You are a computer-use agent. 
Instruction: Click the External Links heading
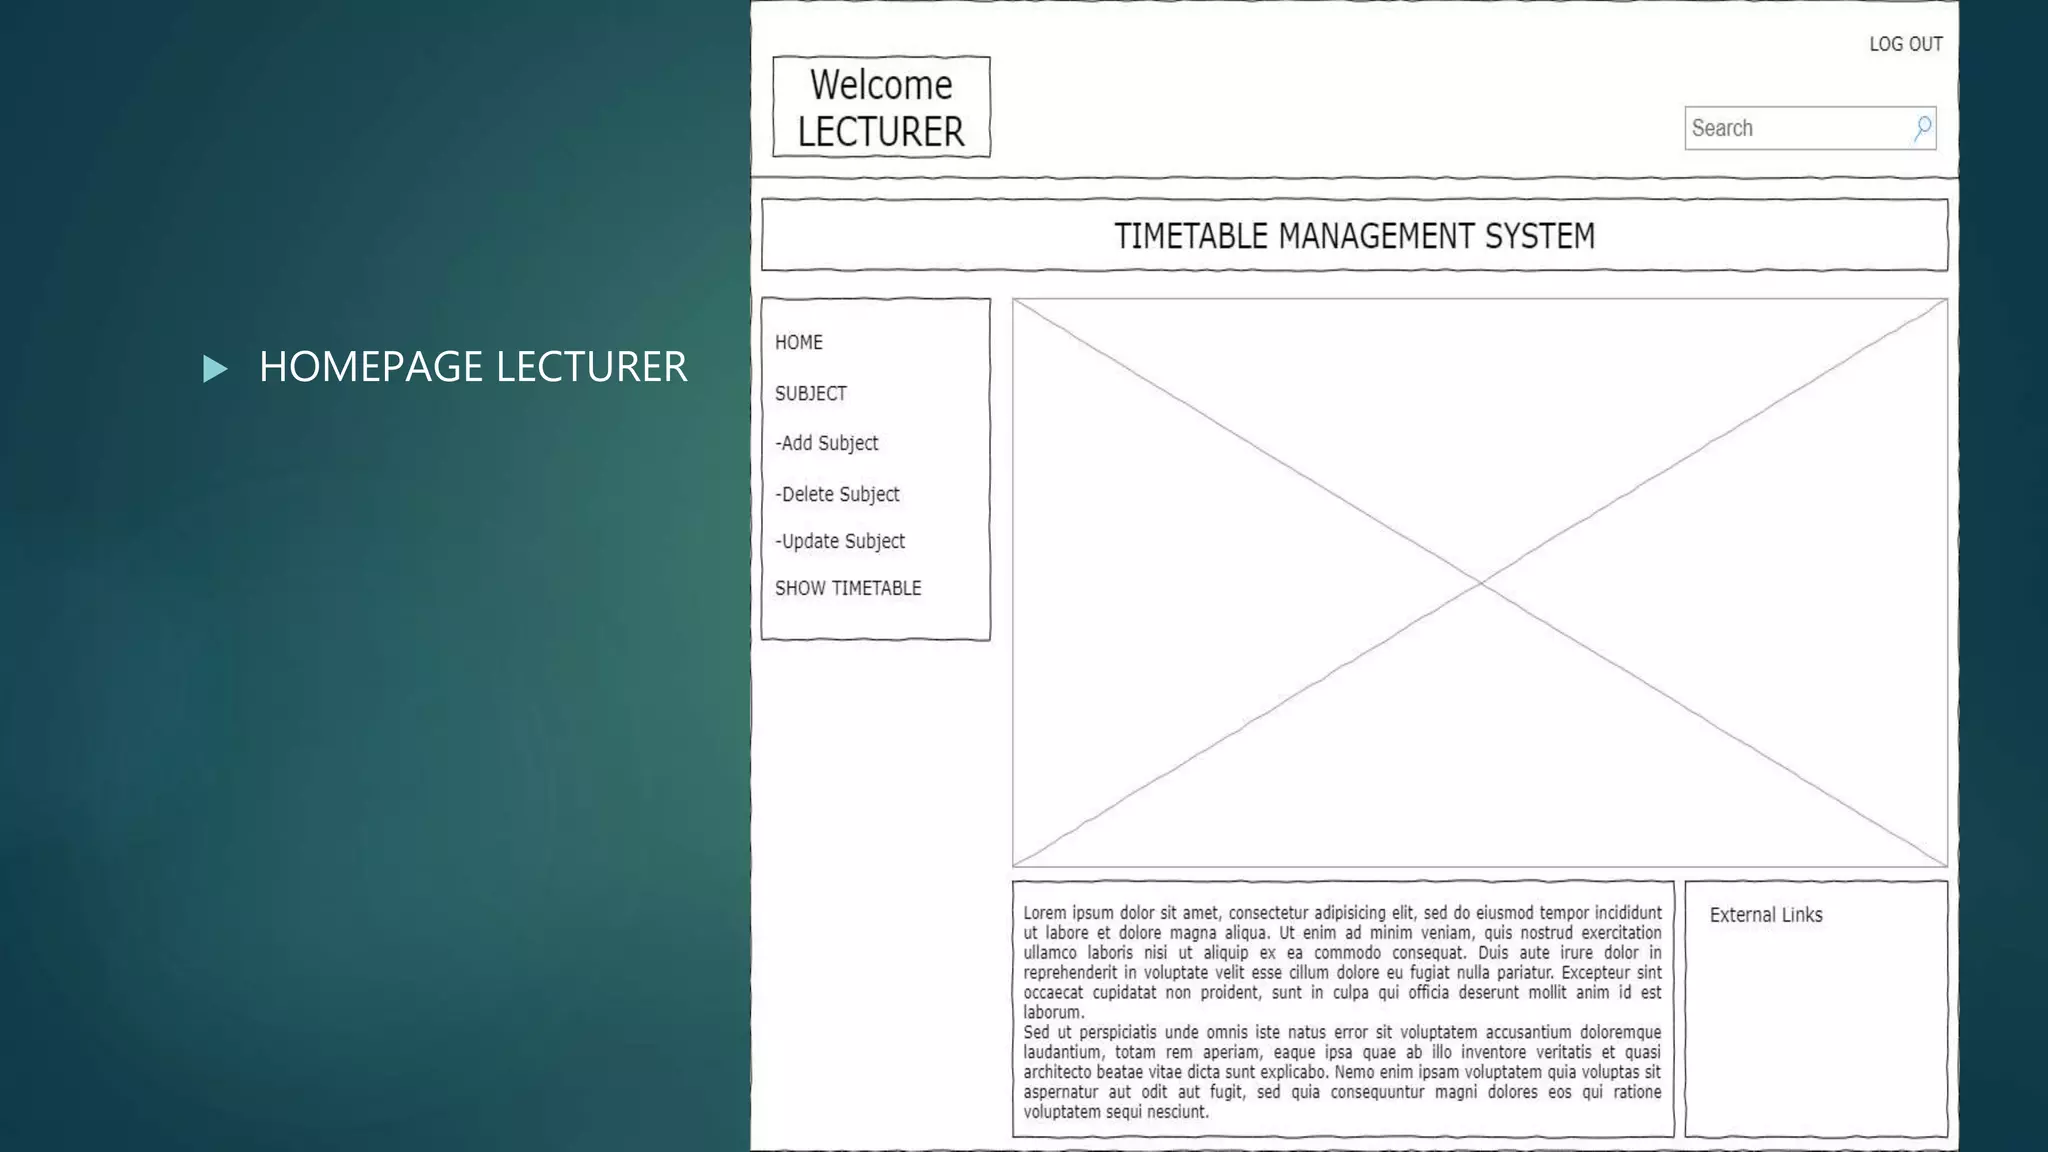point(1766,915)
